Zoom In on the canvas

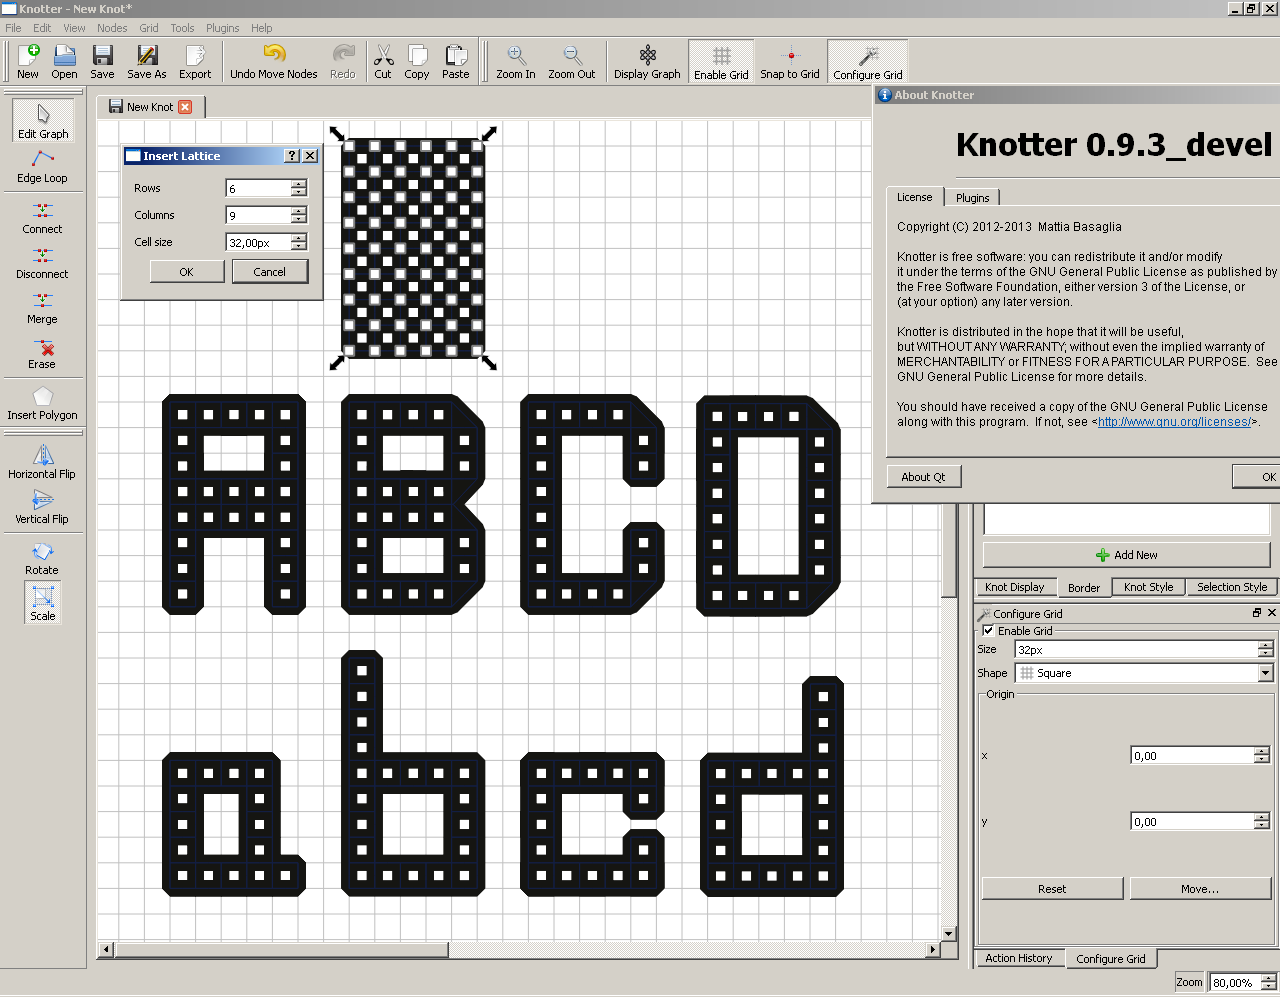(516, 61)
